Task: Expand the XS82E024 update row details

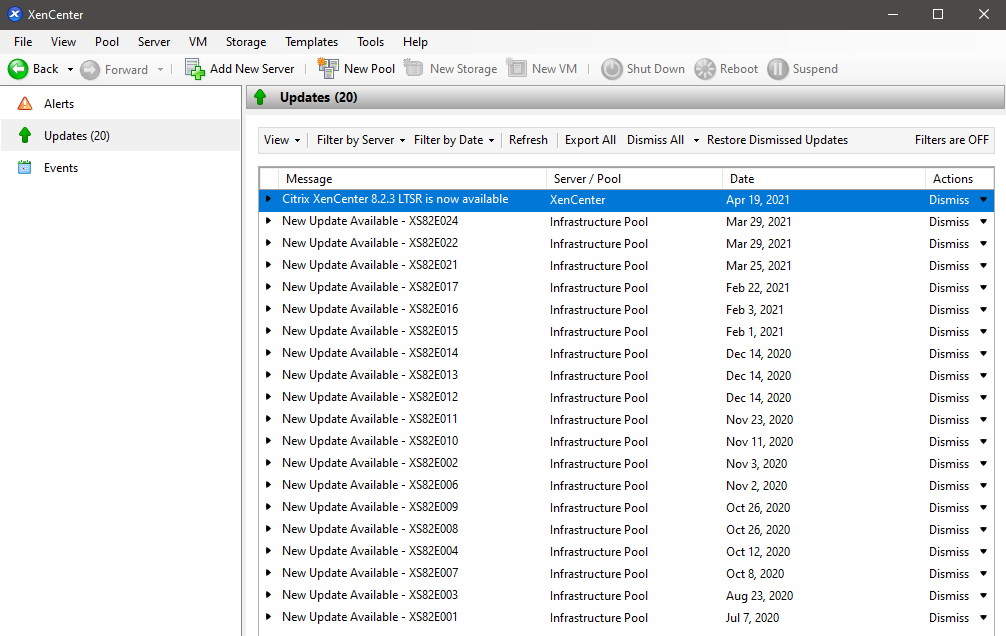Action: point(268,221)
